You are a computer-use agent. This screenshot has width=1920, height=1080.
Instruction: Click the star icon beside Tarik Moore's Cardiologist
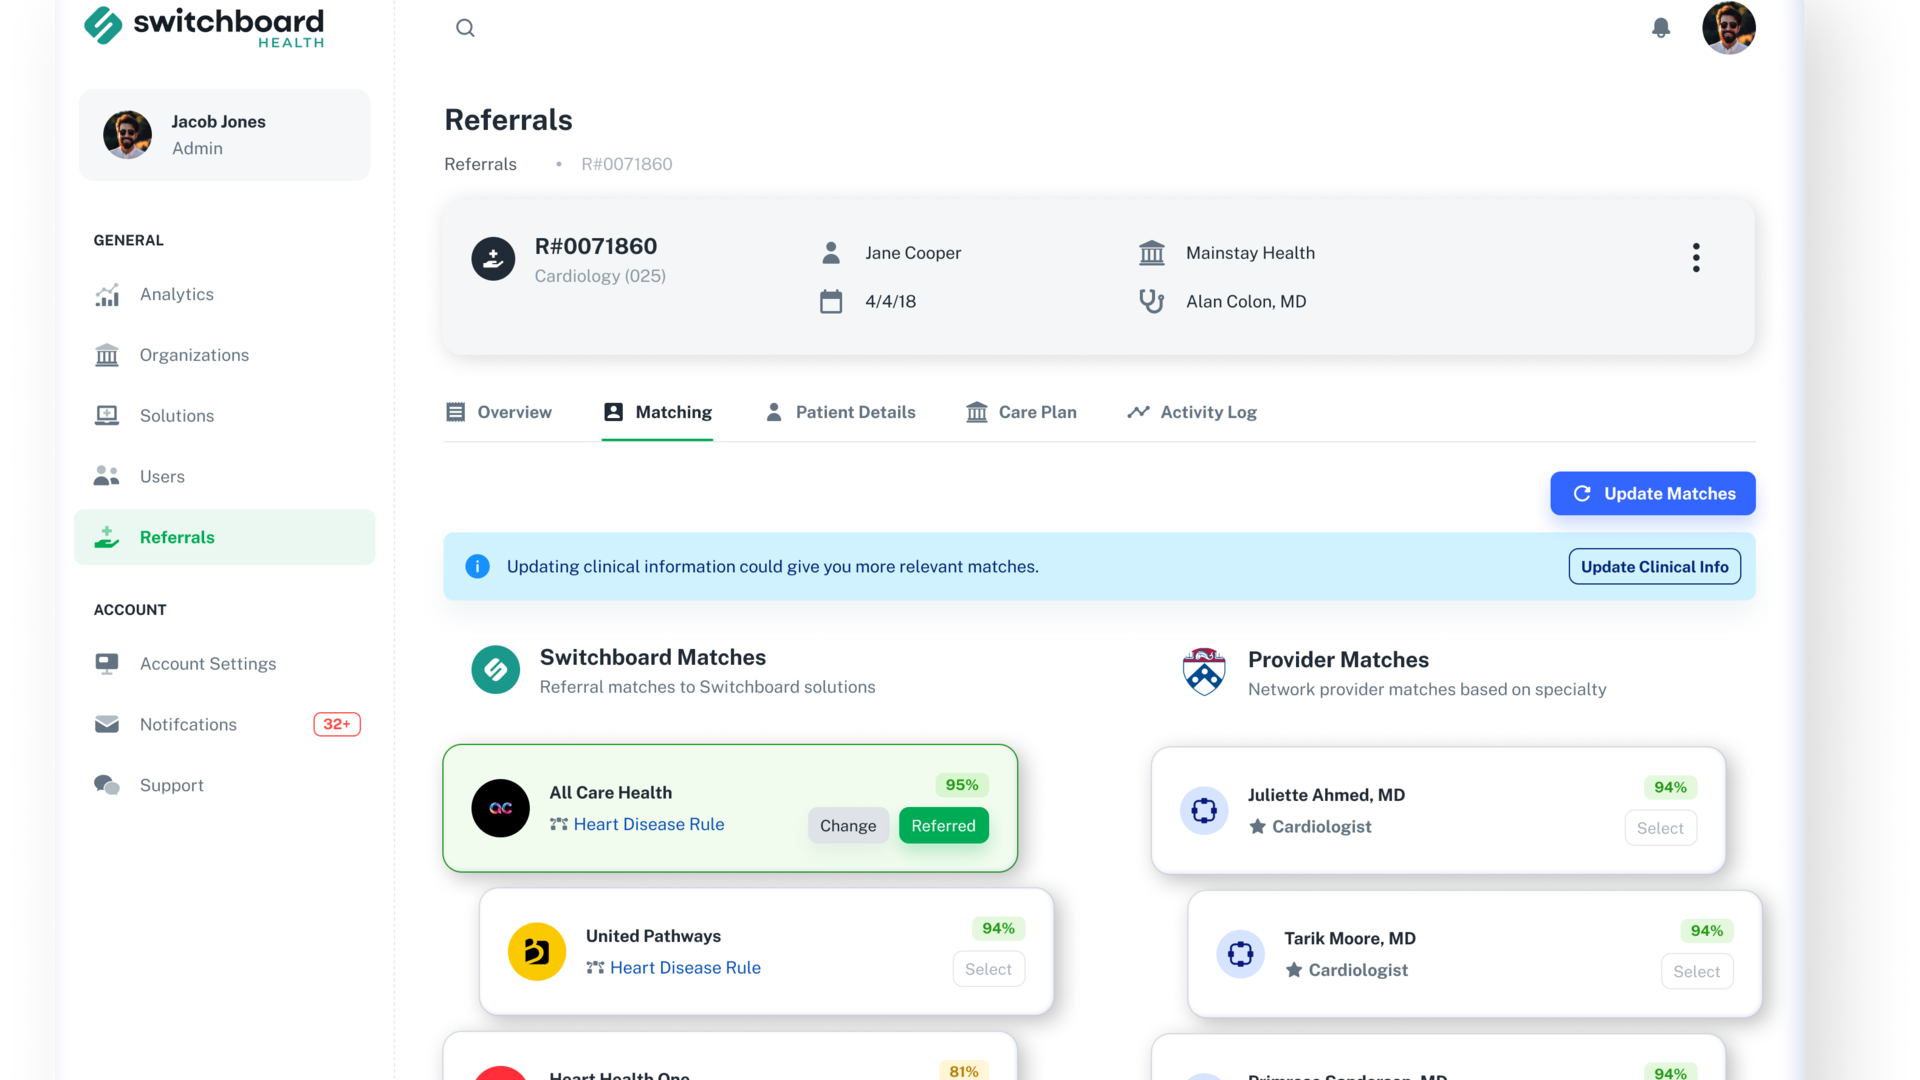(x=1294, y=970)
